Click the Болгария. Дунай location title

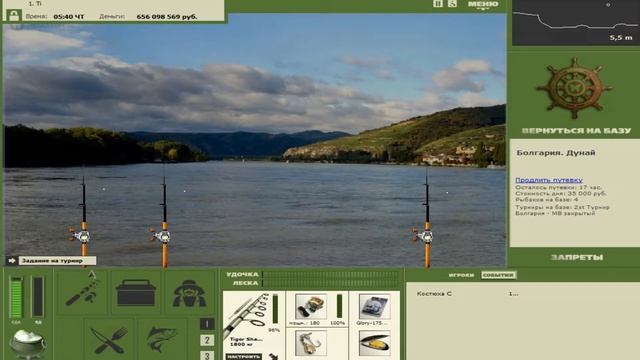point(556,153)
